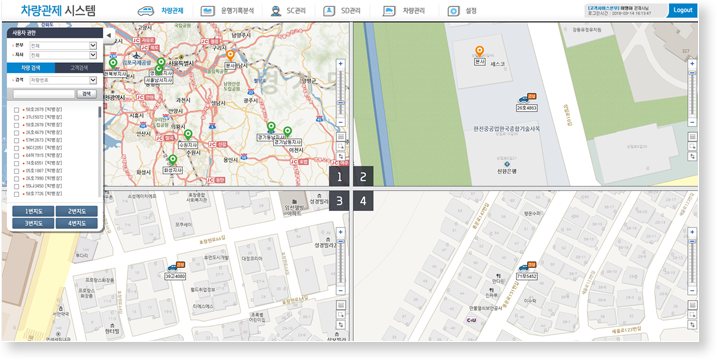This screenshot has width=717, height=360.
Task: Click the green 화성지사 map pin
Action: (x=172, y=160)
